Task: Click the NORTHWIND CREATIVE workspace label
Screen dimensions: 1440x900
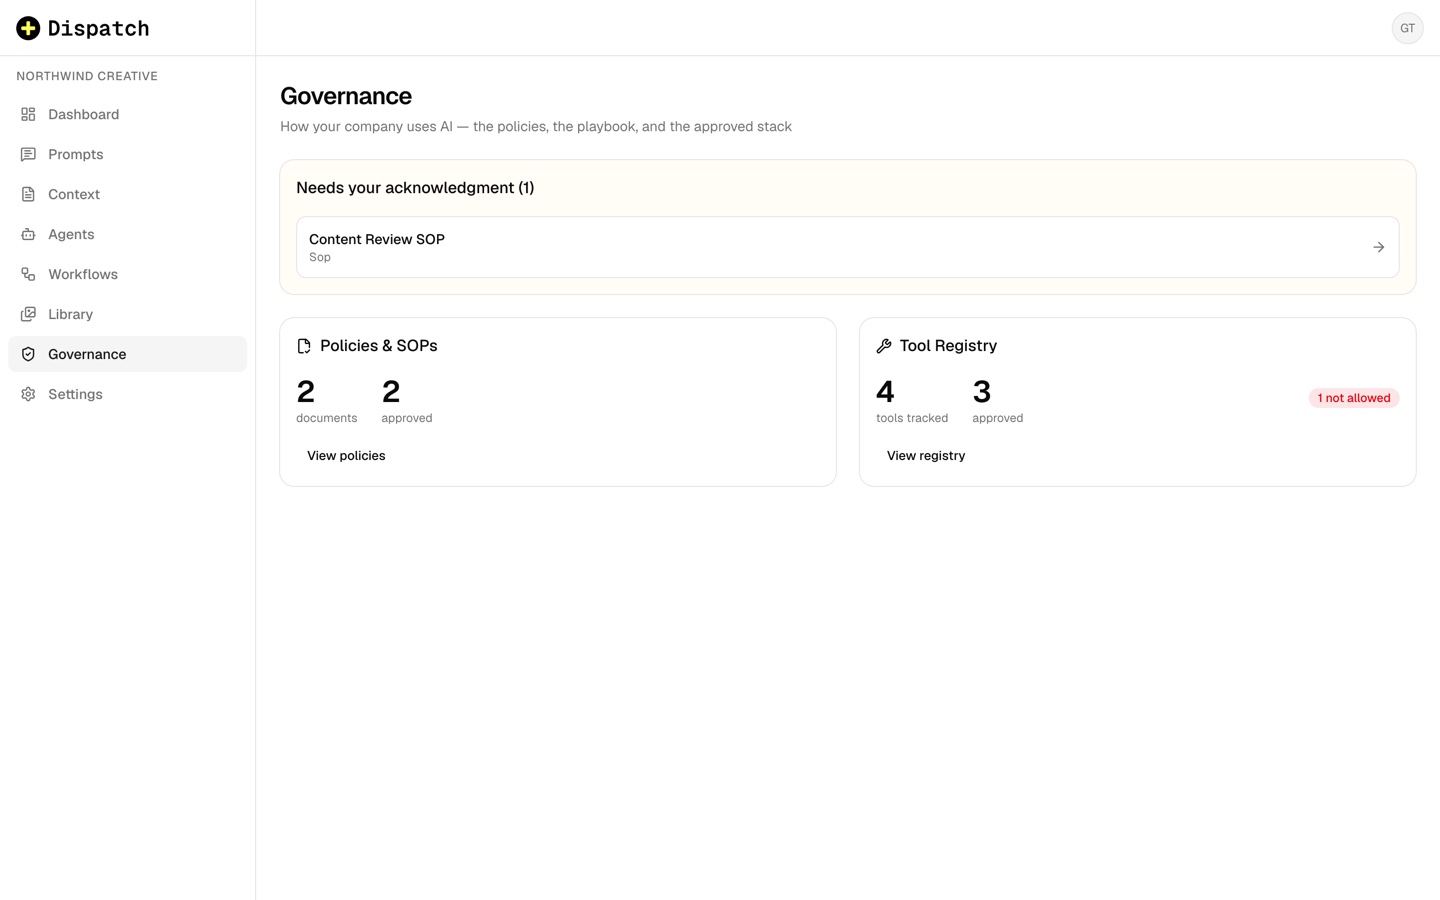Action: click(x=87, y=76)
